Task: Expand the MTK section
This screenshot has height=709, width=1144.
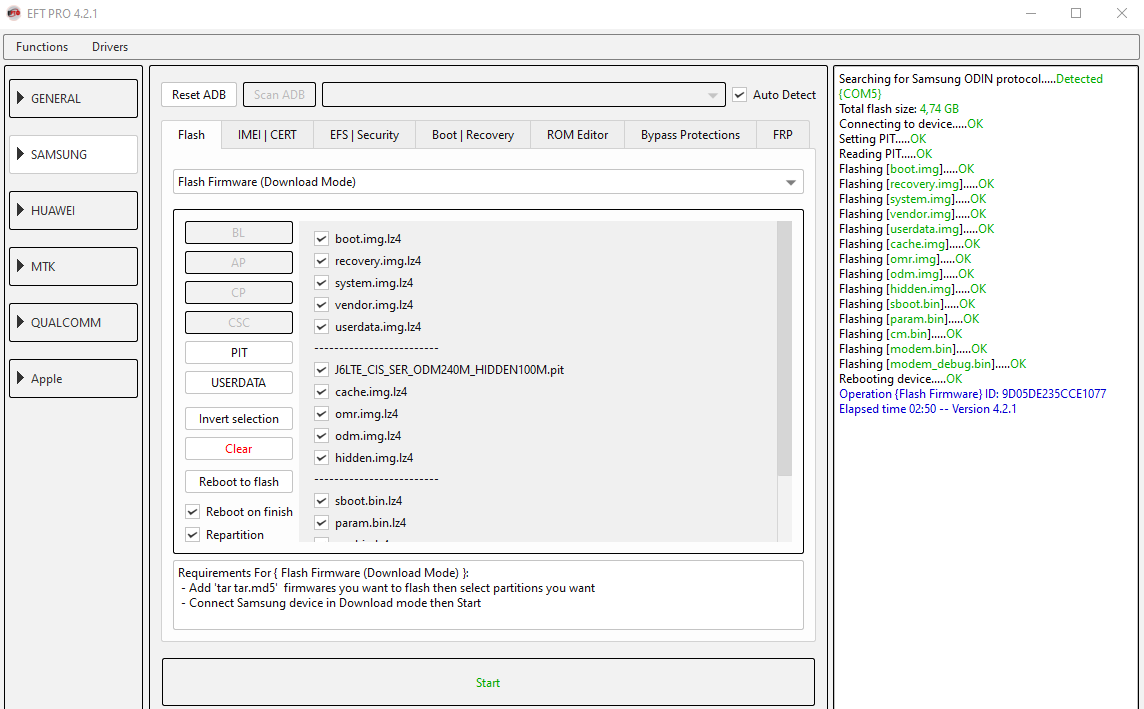Action: 73,266
